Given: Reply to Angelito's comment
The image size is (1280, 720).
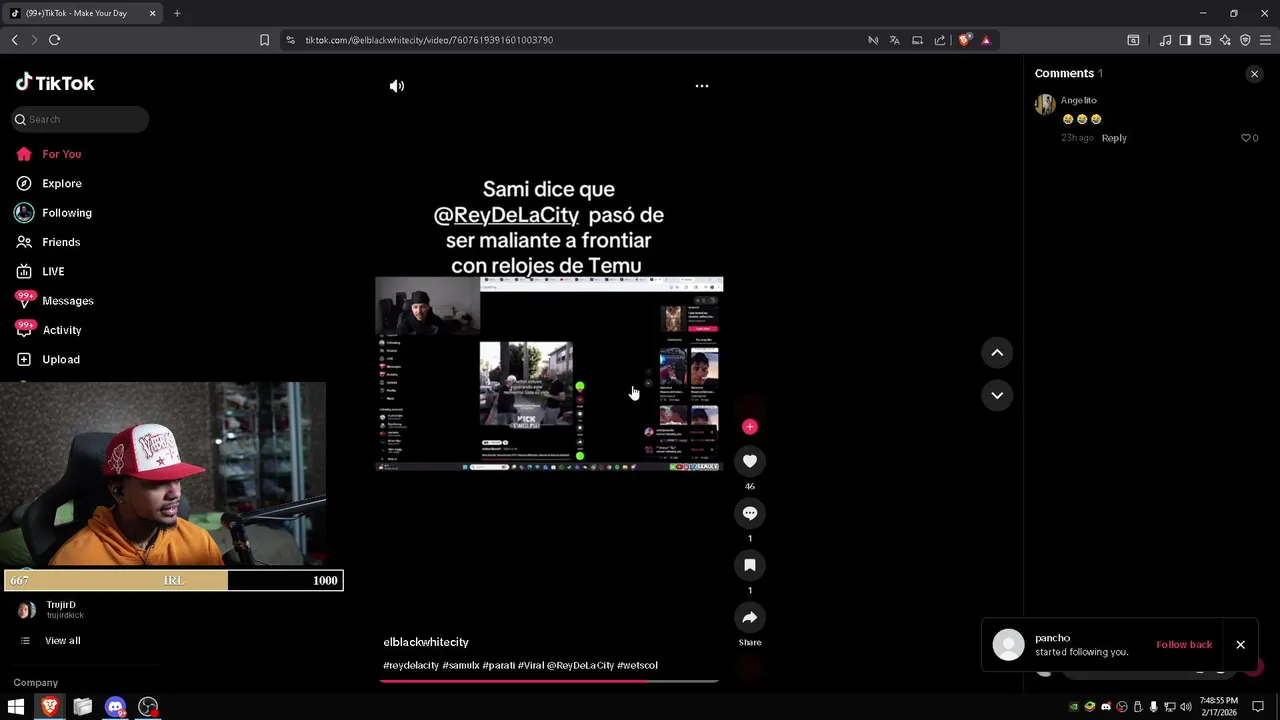Looking at the screenshot, I should (x=1114, y=138).
